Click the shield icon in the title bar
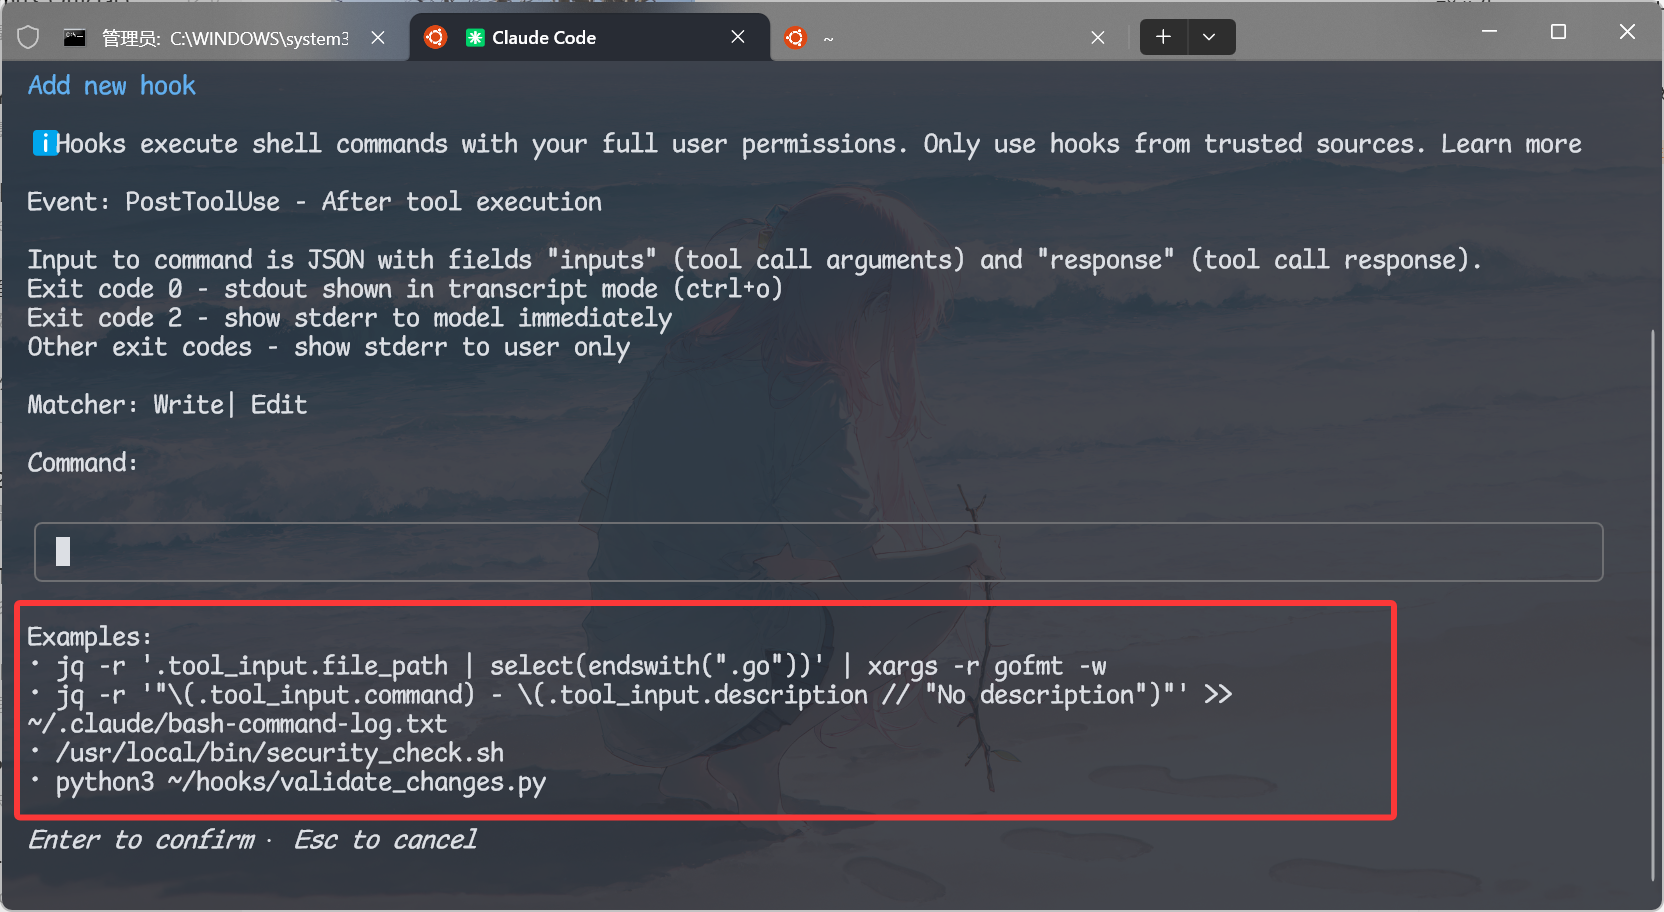The image size is (1664, 912). click(x=28, y=38)
